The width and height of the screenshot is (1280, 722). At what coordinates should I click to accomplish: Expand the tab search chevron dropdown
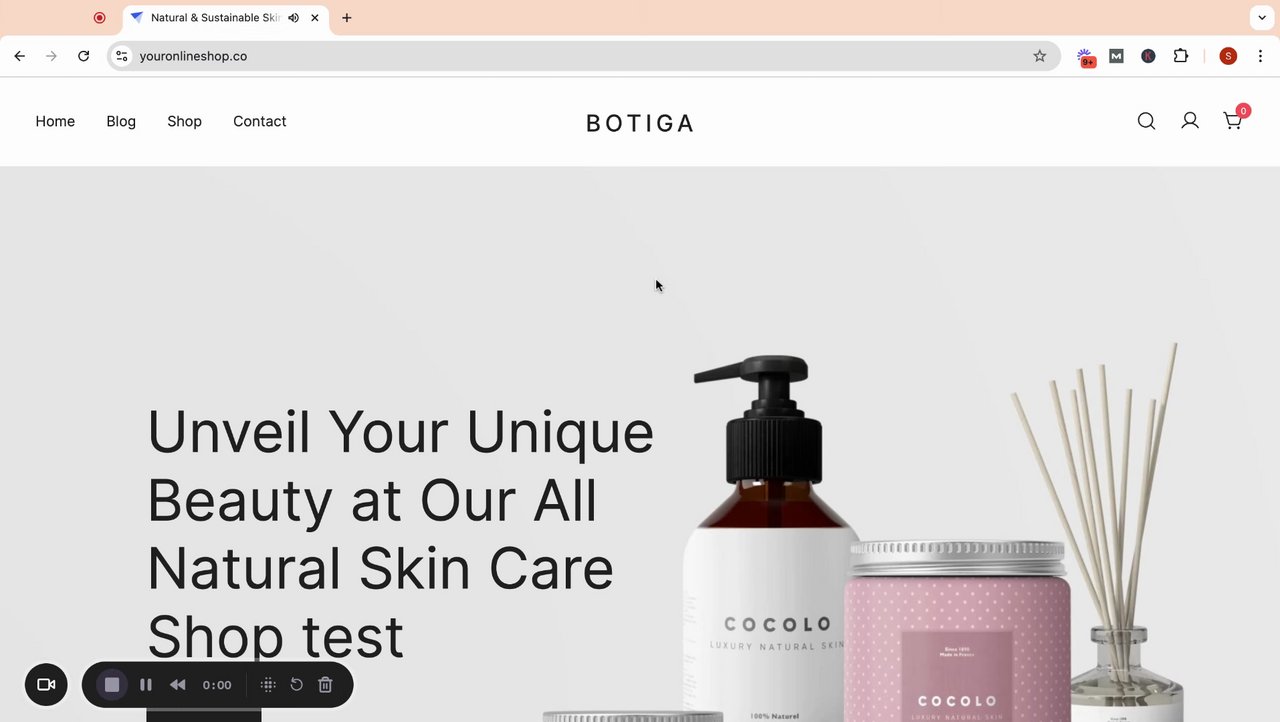click(x=1262, y=18)
